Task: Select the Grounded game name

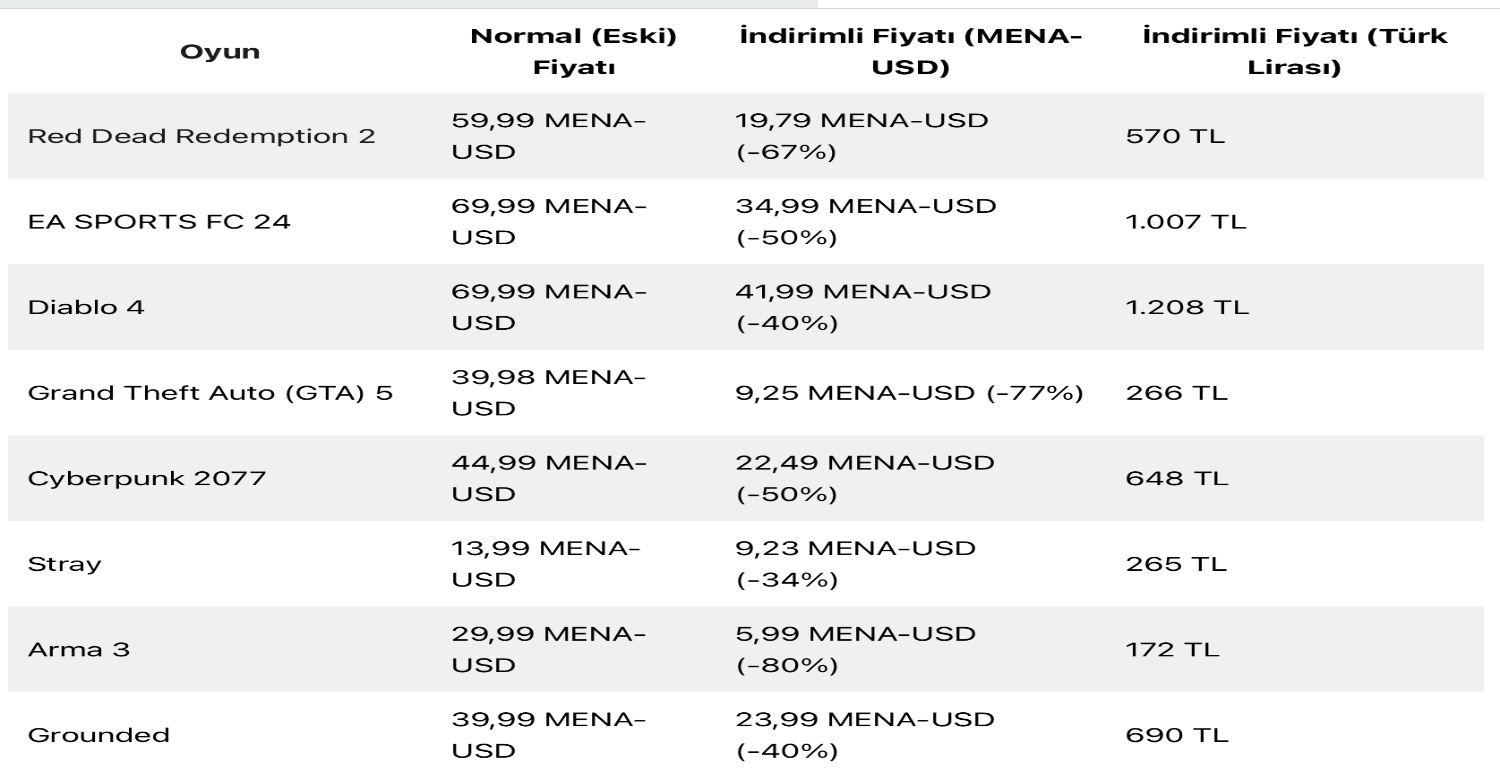Action: (x=98, y=735)
